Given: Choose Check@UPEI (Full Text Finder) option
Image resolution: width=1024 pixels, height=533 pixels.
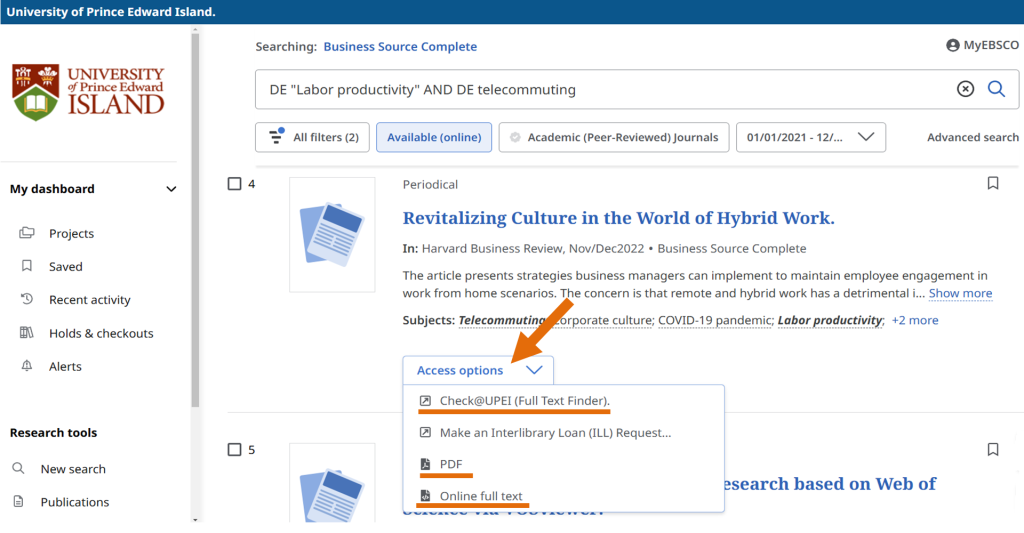Looking at the screenshot, I should click(x=524, y=400).
